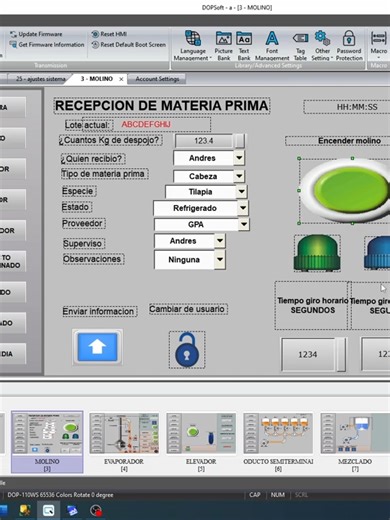Select RECEPCION DE MATERIA PRIMA title
390x520 pixels.
point(162,106)
